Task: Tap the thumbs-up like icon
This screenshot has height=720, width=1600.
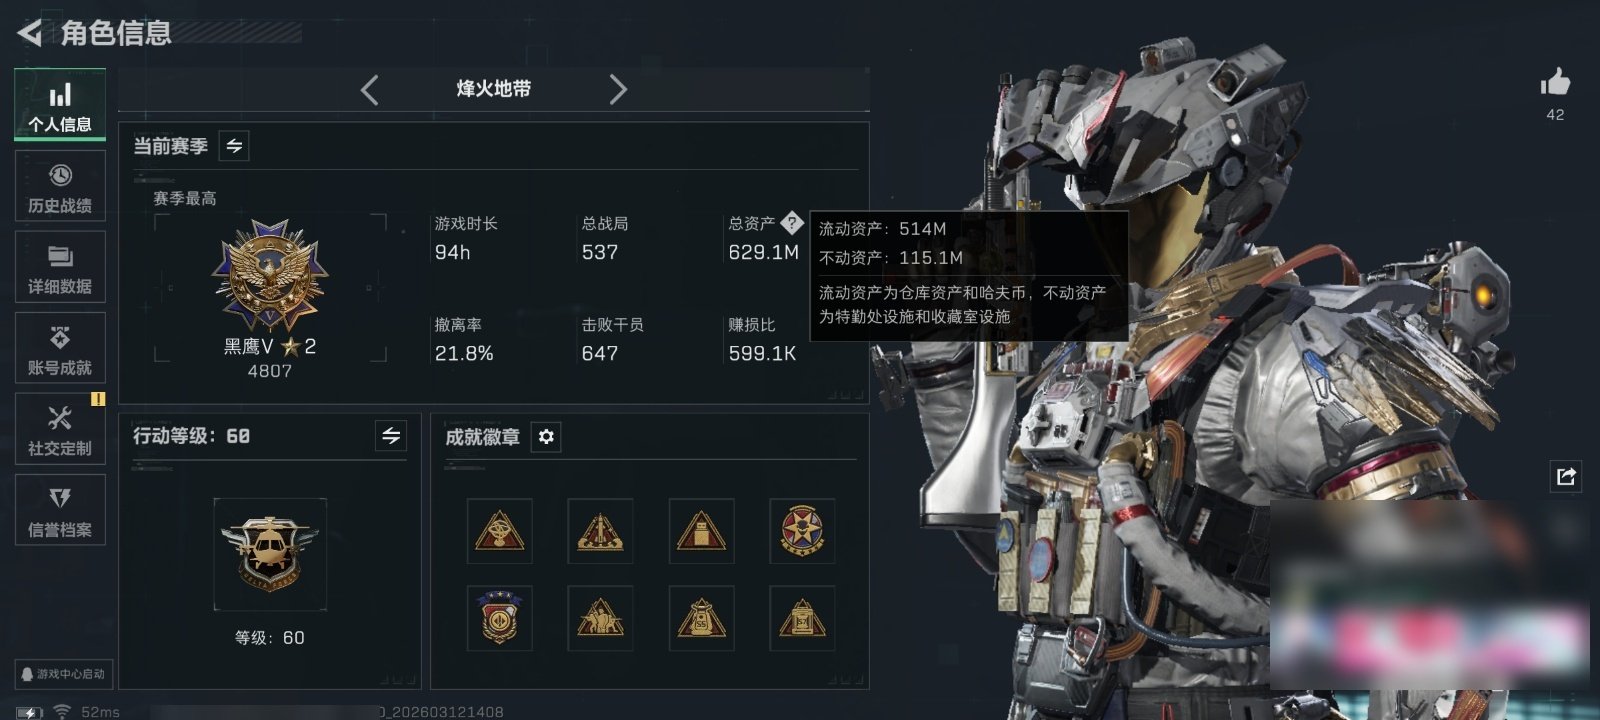Action: [x=1555, y=82]
